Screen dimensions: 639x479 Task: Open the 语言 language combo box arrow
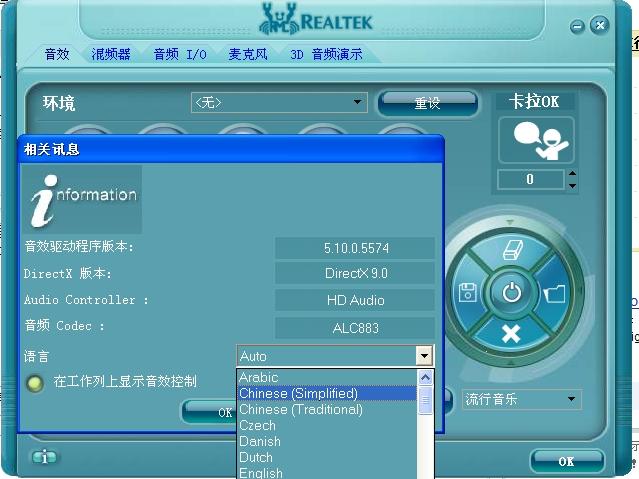(x=424, y=356)
